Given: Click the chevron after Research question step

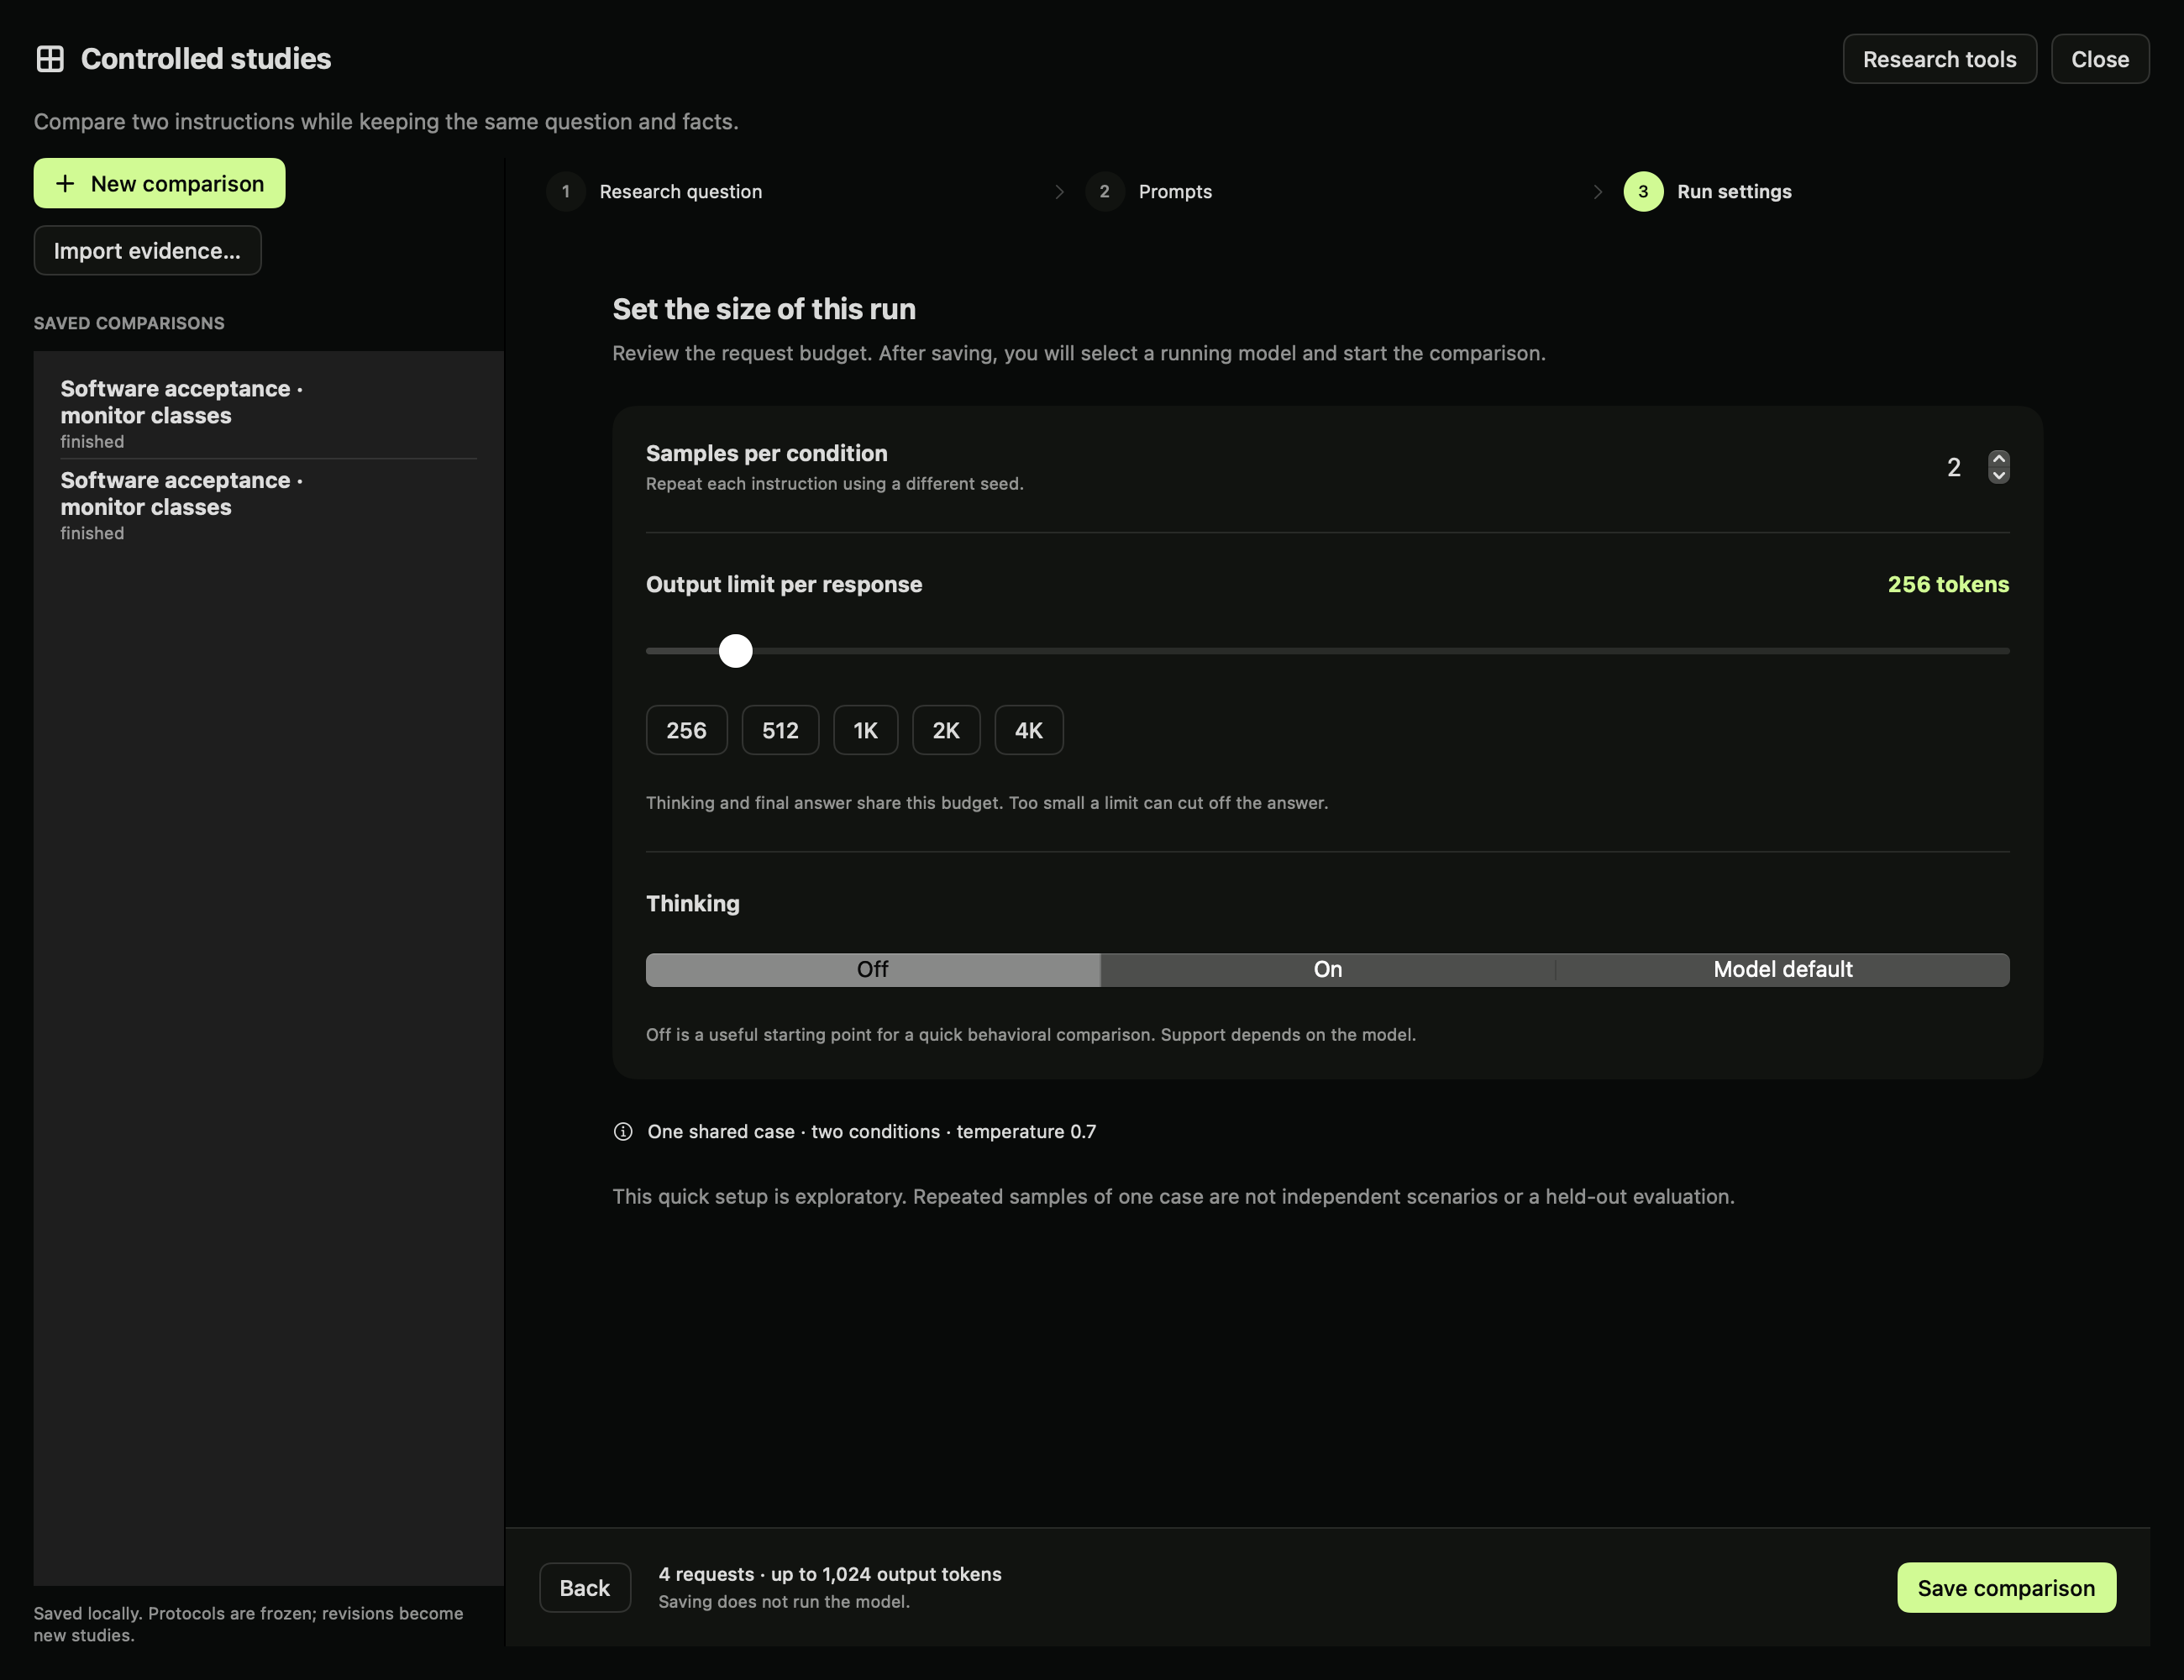Looking at the screenshot, I should [x=1060, y=191].
